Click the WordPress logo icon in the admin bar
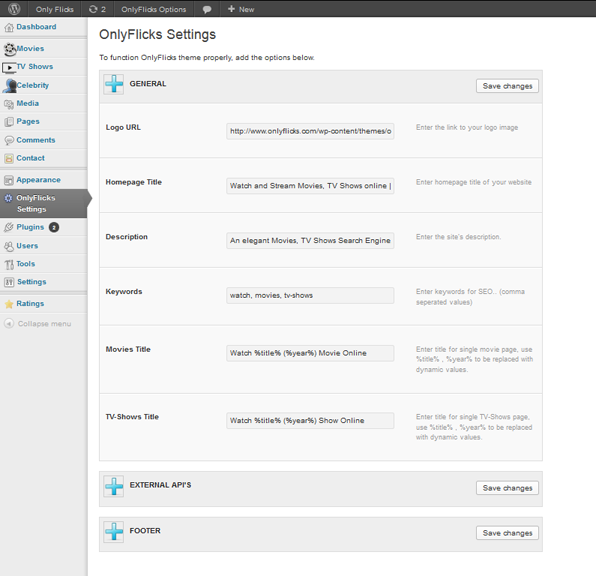This screenshot has height=576, width=596. 14,9
